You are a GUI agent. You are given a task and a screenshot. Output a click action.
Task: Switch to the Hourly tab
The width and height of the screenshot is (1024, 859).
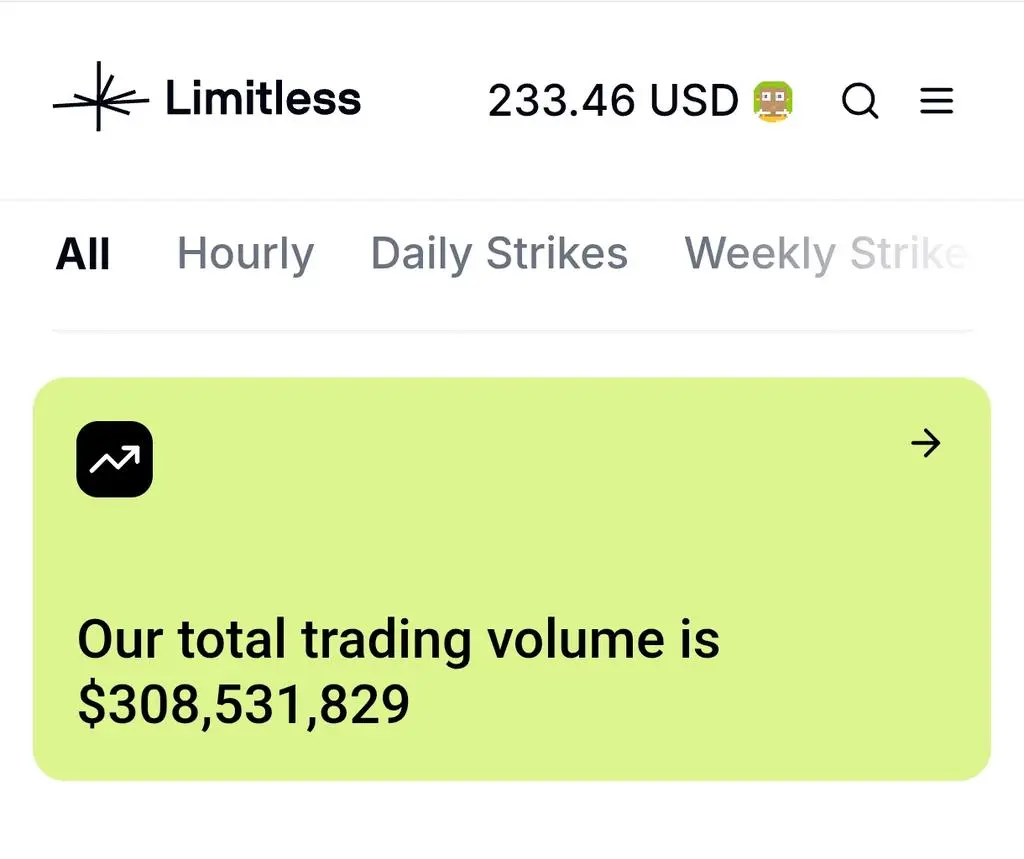pyautogui.click(x=246, y=255)
